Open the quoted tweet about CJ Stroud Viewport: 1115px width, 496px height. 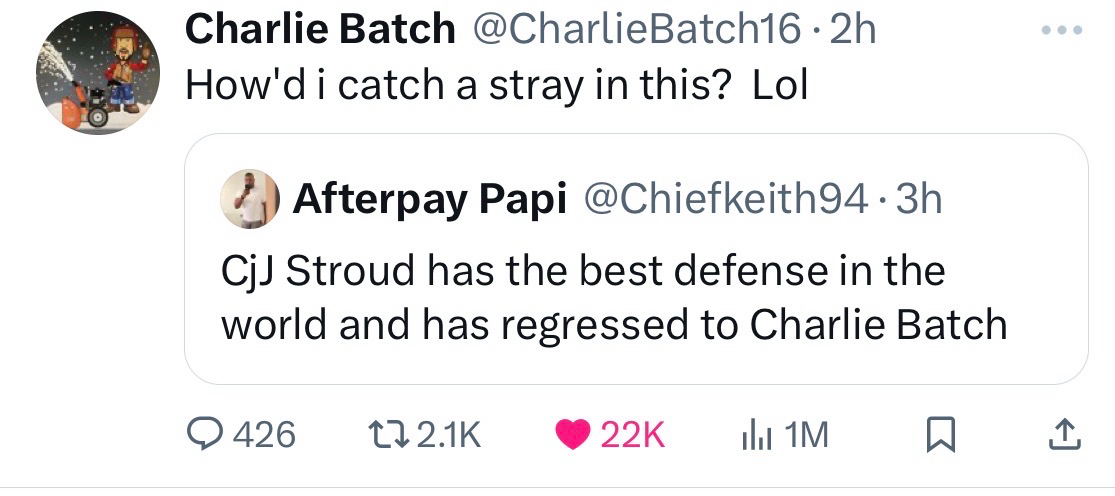(x=613, y=297)
